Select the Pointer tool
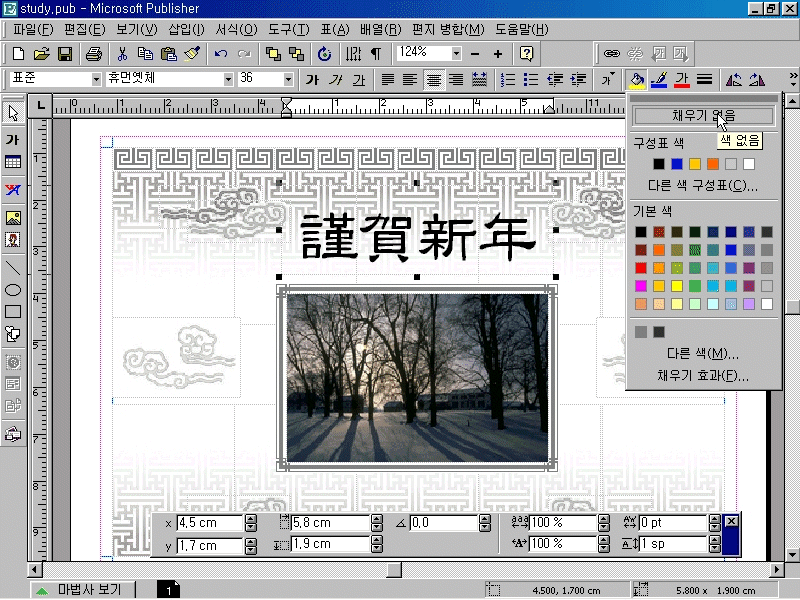This screenshot has height=600, width=800. [x=13, y=113]
